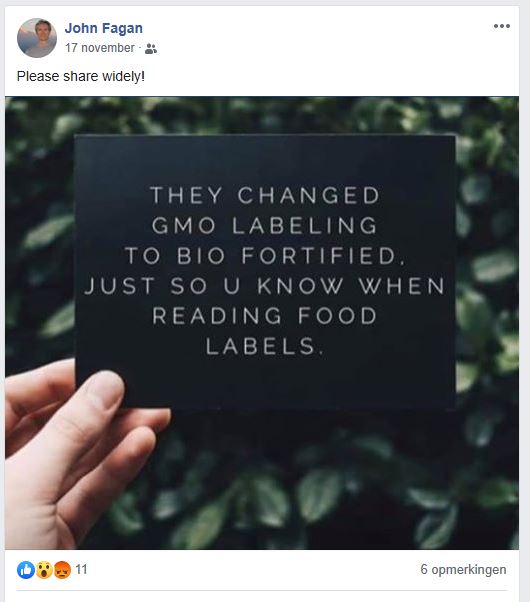
Task: Open the GMO labeling photo full view
Action: (x=262, y=323)
